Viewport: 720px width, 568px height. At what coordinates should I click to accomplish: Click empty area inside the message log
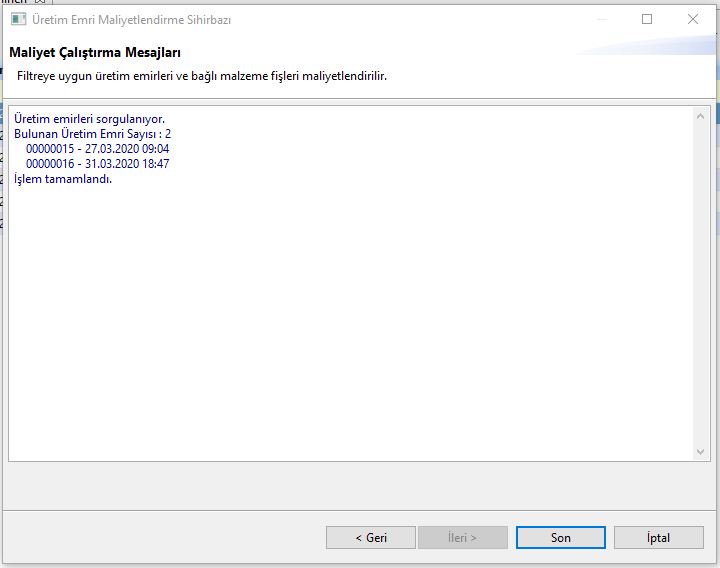pos(350,320)
